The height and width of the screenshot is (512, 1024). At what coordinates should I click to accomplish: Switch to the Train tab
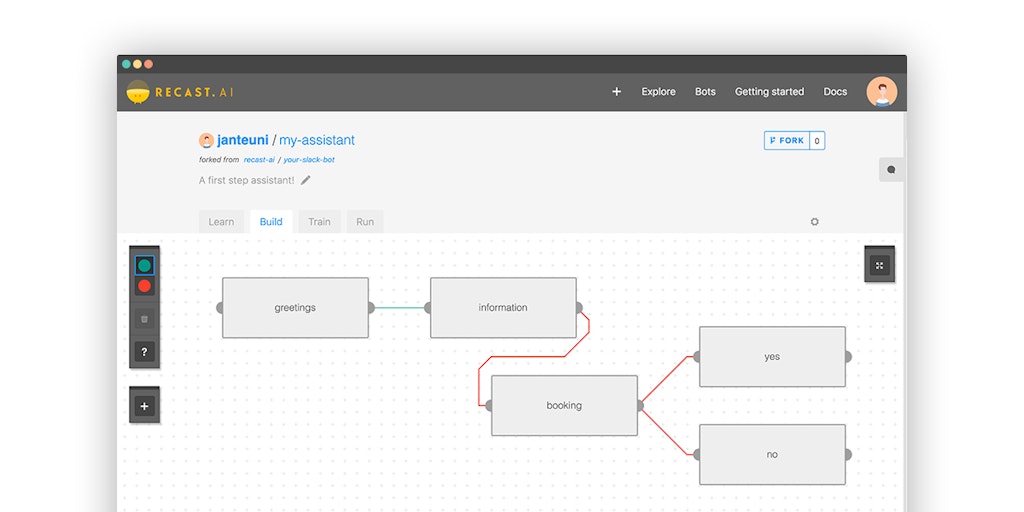[319, 222]
